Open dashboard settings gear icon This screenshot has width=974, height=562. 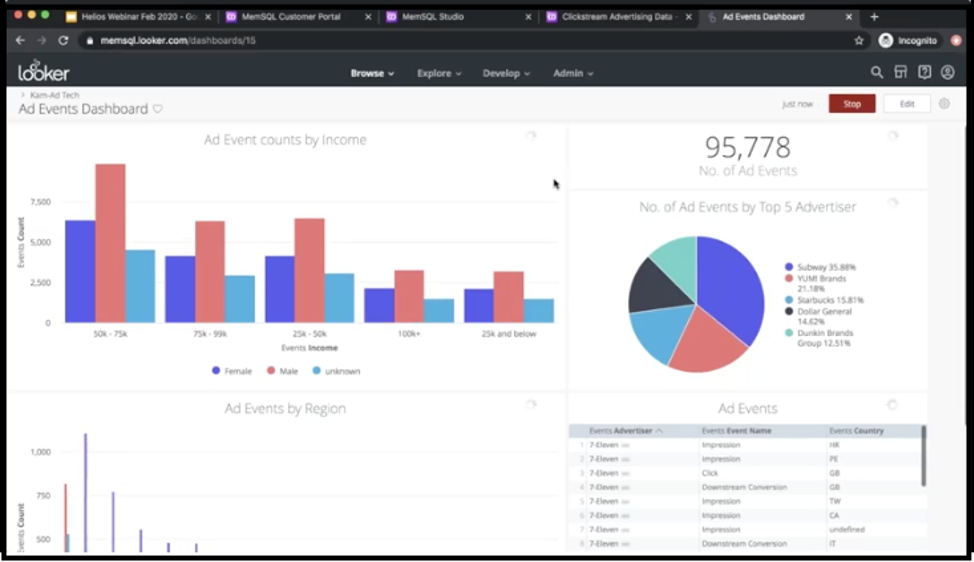click(944, 104)
